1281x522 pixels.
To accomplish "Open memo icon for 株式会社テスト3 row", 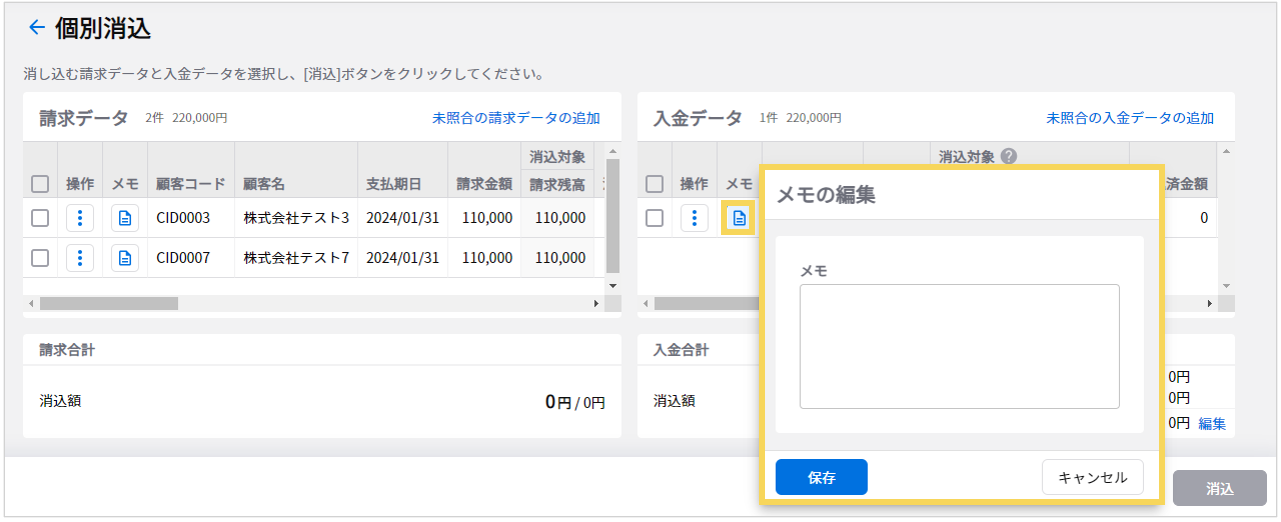I will coord(125,218).
